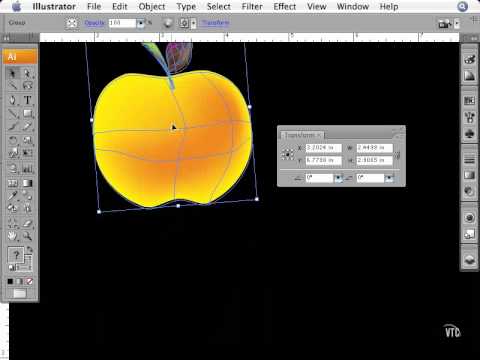The width and height of the screenshot is (480, 360).
Task: Select the Live Paint Bucket tool
Action: coord(13,209)
